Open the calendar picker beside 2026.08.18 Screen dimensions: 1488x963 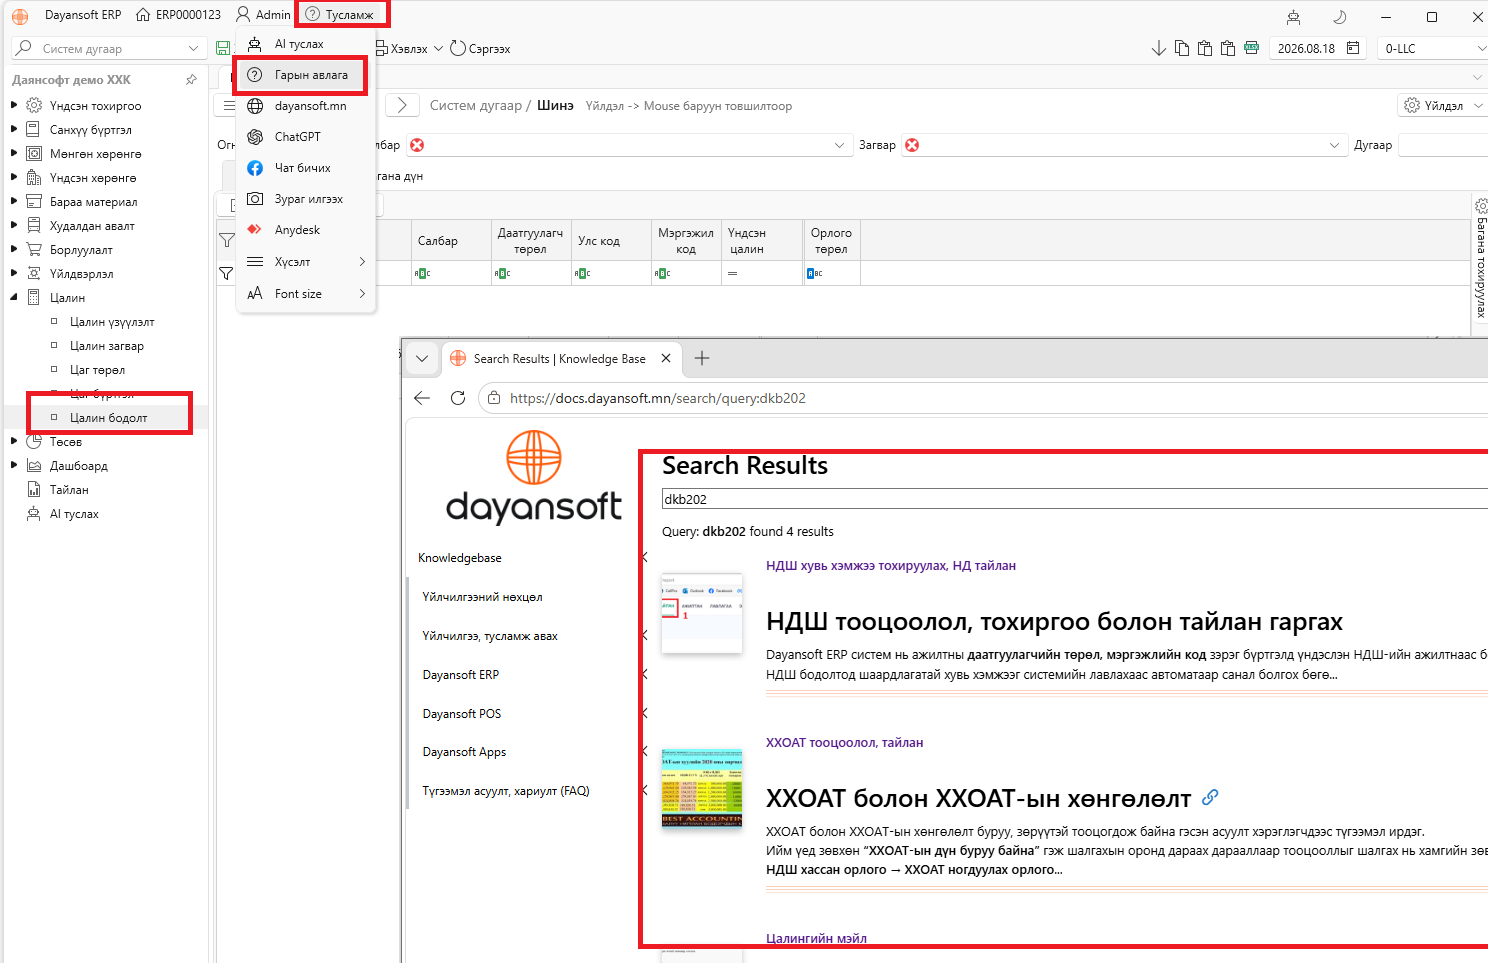click(1353, 48)
